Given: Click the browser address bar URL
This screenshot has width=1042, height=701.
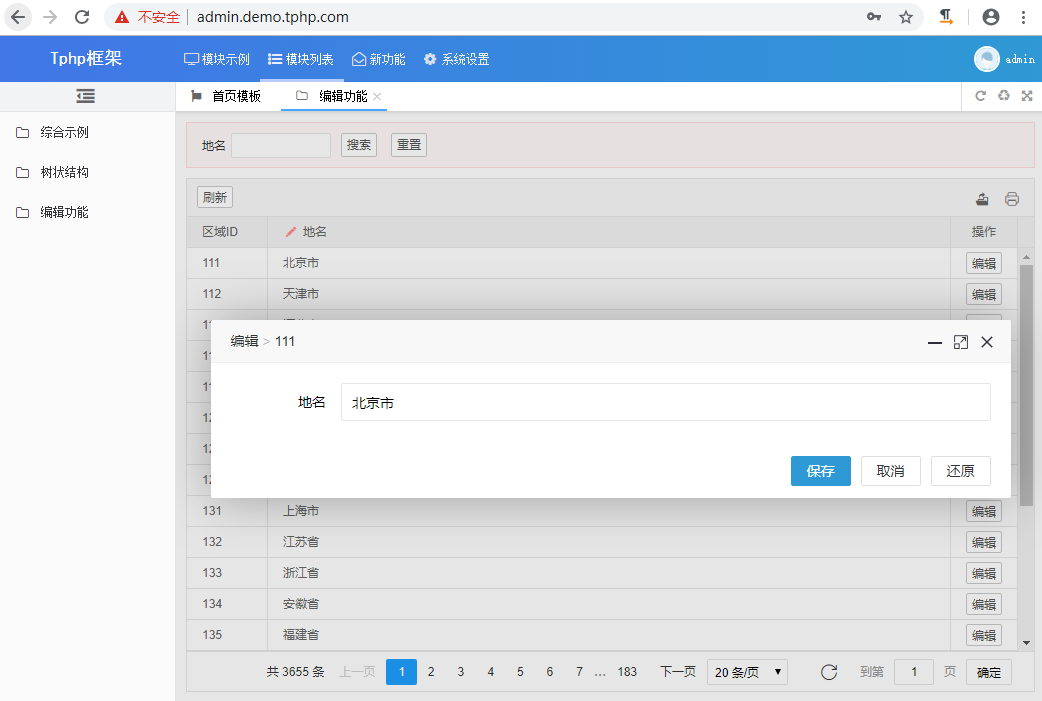Looking at the screenshot, I should tap(272, 17).
